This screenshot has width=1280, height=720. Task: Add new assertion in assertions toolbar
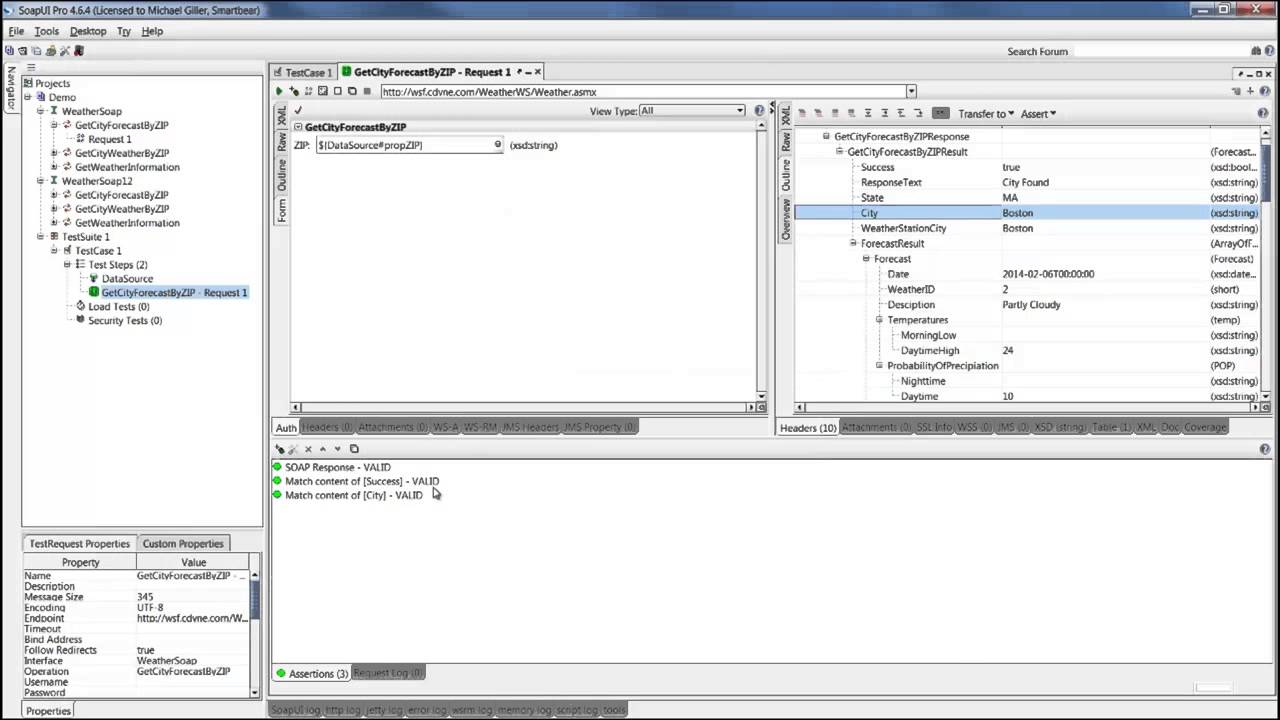tap(280, 449)
